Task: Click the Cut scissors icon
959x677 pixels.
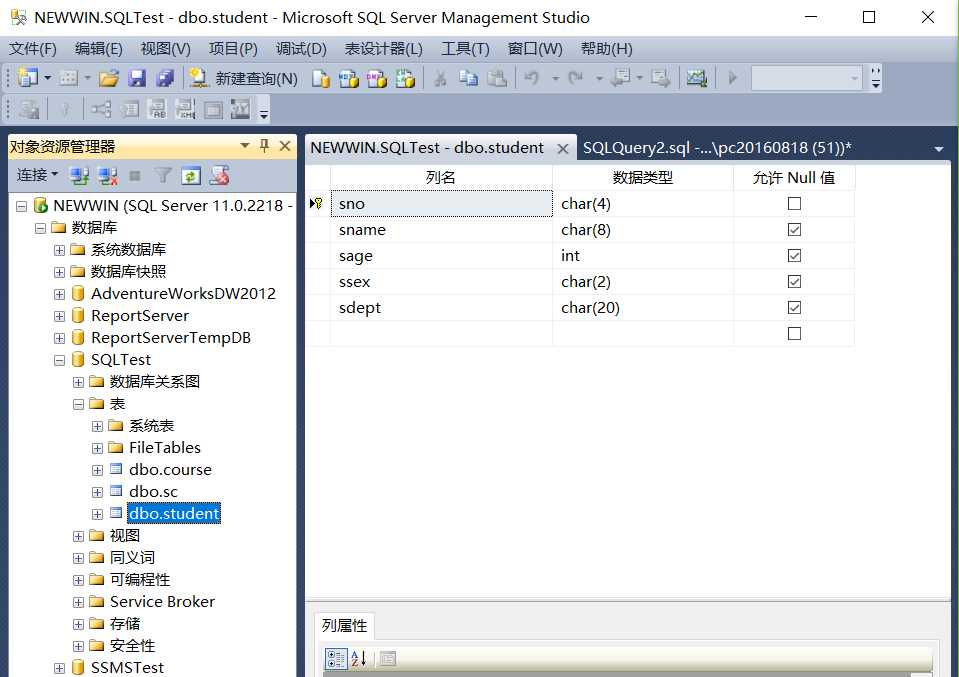Action: [x=440, y=78]
